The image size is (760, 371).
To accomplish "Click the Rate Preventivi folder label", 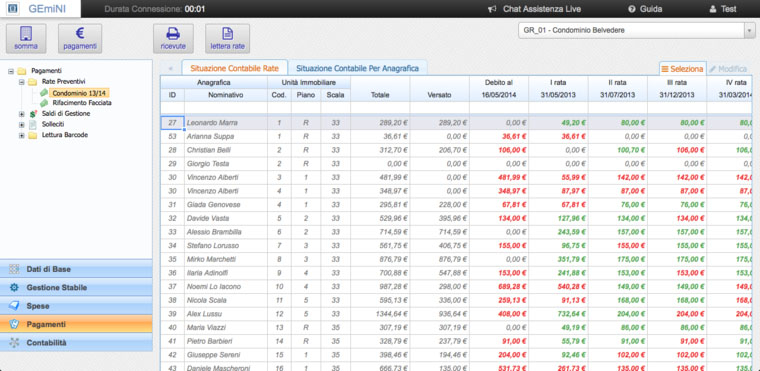I will (x=63, y=81).
